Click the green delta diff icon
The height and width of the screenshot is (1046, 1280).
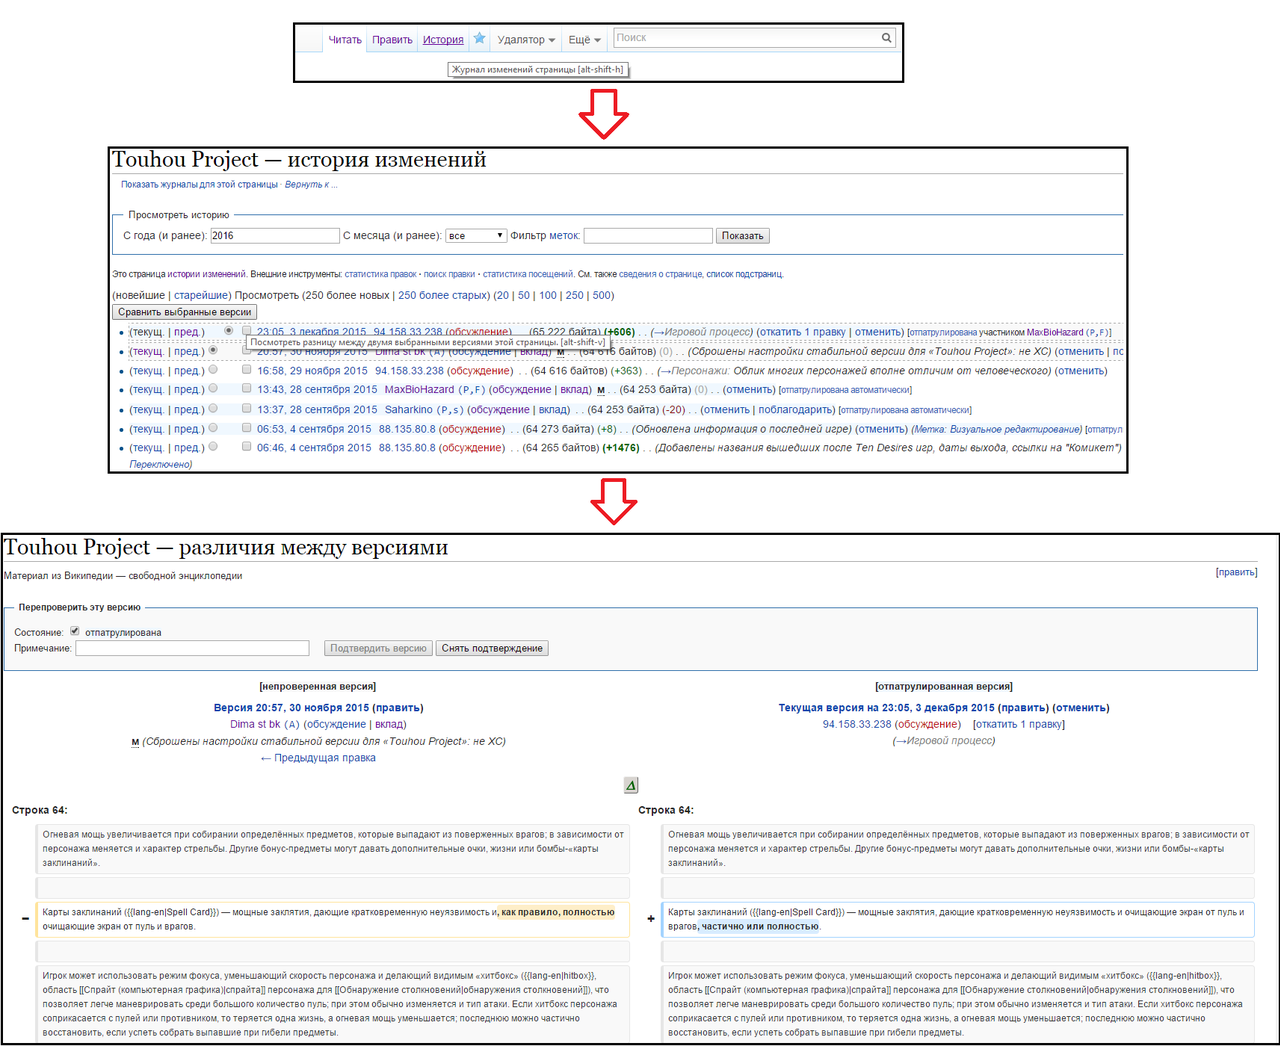(631, 785)
